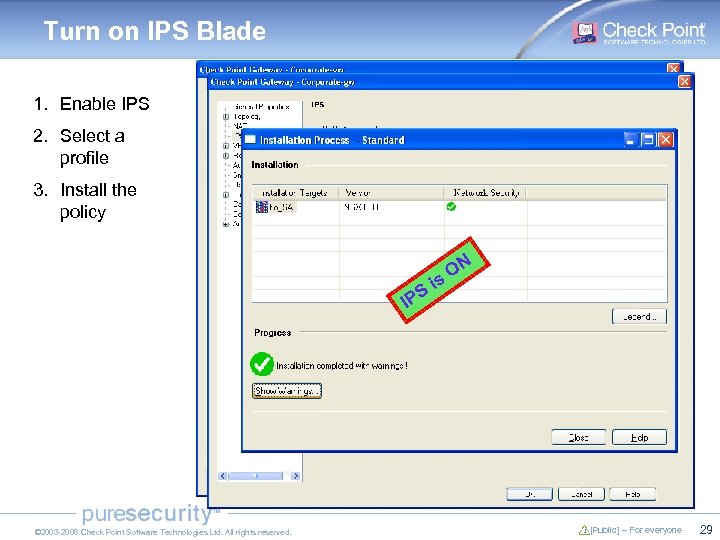The image size is (720, 540).
Task: Click OK in the Gateway properties window
Action: click(x=529, y=494)
